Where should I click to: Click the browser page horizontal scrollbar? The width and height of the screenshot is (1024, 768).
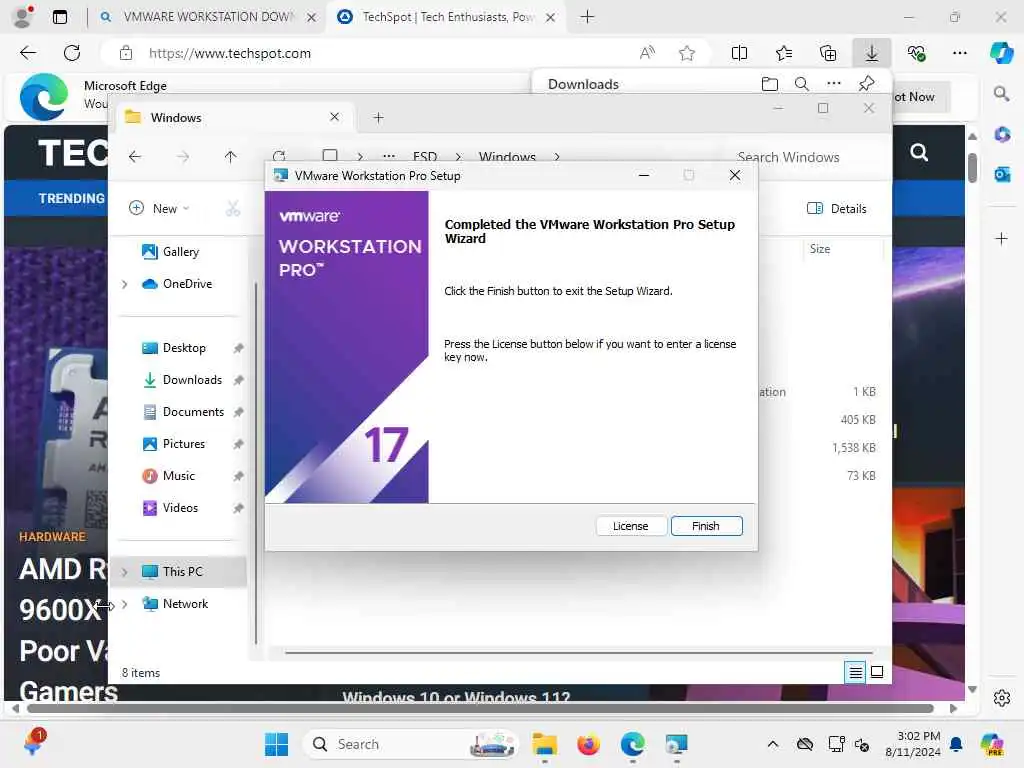(x=481, y=709)
